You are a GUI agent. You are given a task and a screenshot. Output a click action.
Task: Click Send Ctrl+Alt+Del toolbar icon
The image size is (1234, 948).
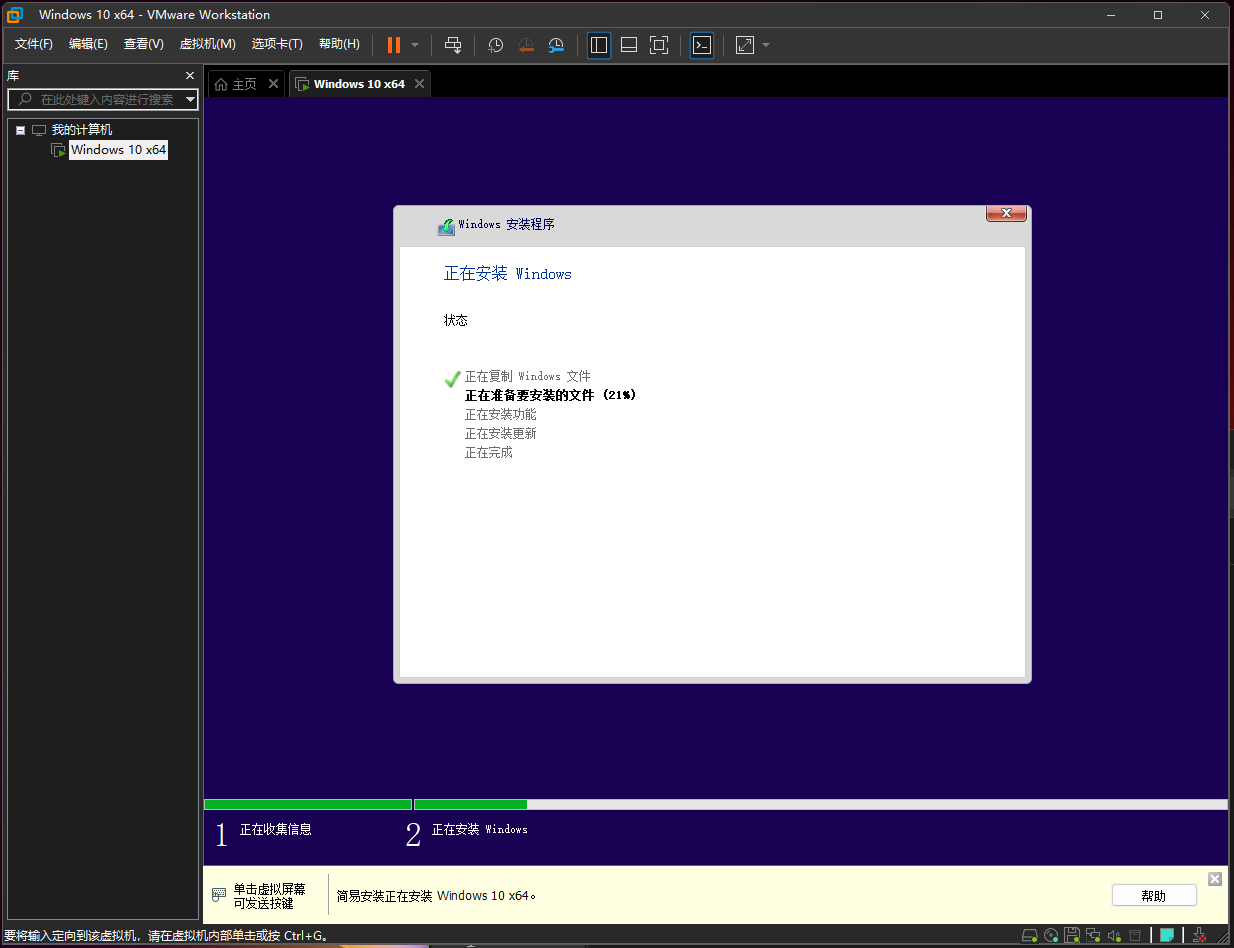pos(453,45)
